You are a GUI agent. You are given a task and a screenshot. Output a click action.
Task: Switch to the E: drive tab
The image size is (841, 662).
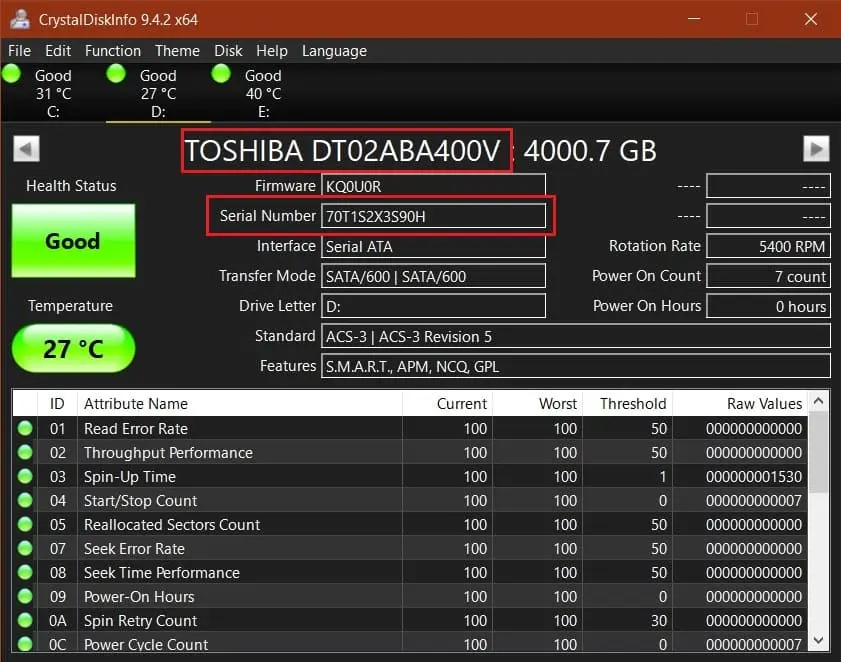click(x=263, y=93)
